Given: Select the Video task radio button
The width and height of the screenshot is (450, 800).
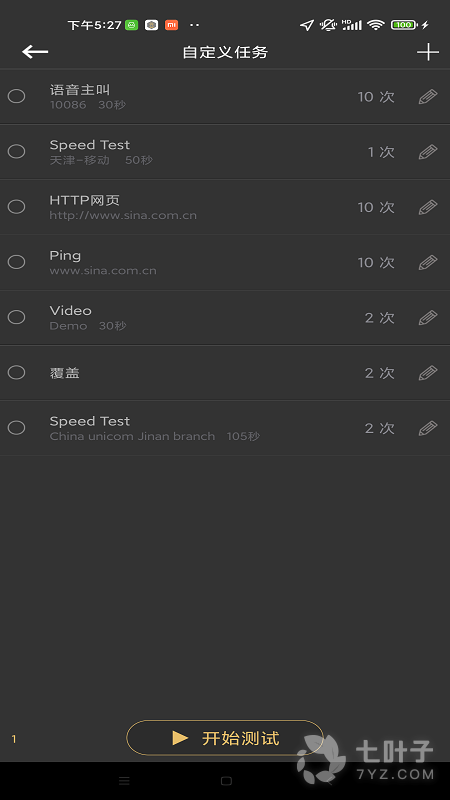Looking at the screenshot, I should point(16,317).
